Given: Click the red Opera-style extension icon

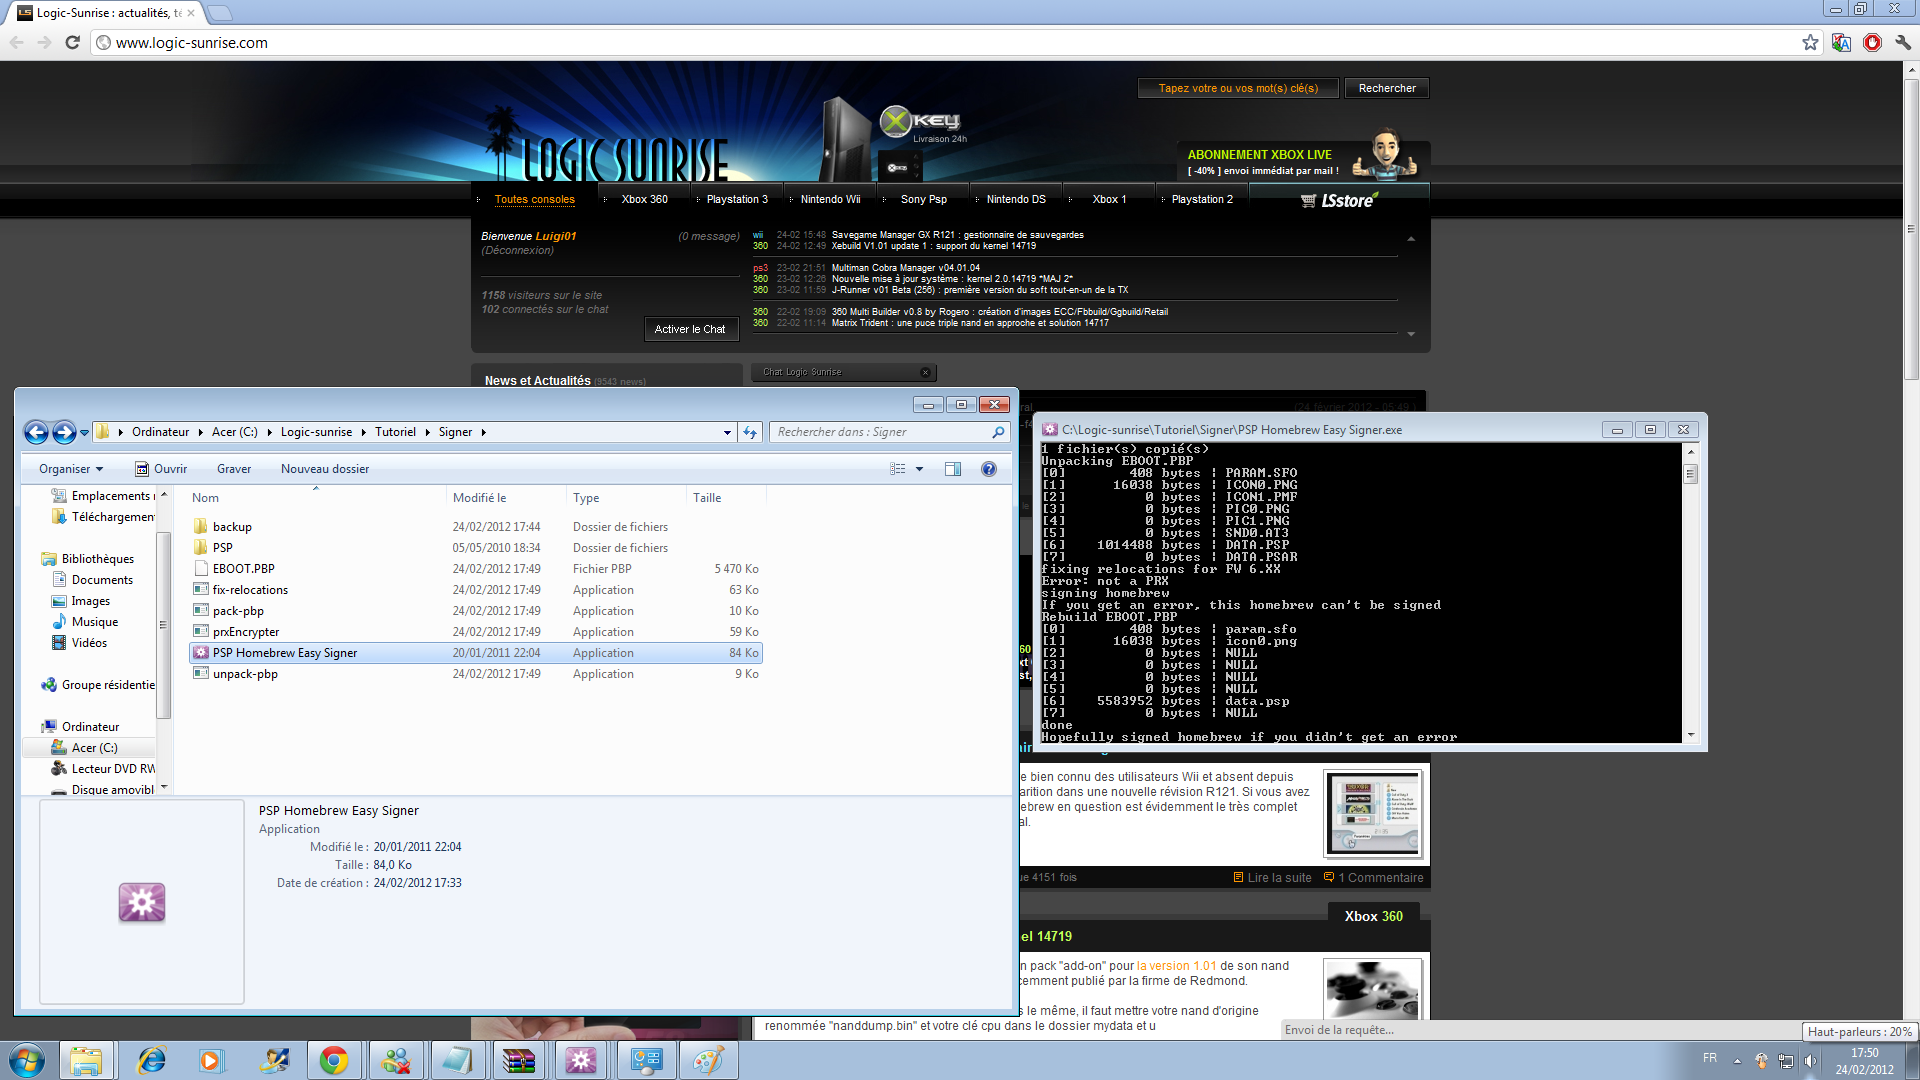Looking at the screenshot, I should (x=1872, y=42).
